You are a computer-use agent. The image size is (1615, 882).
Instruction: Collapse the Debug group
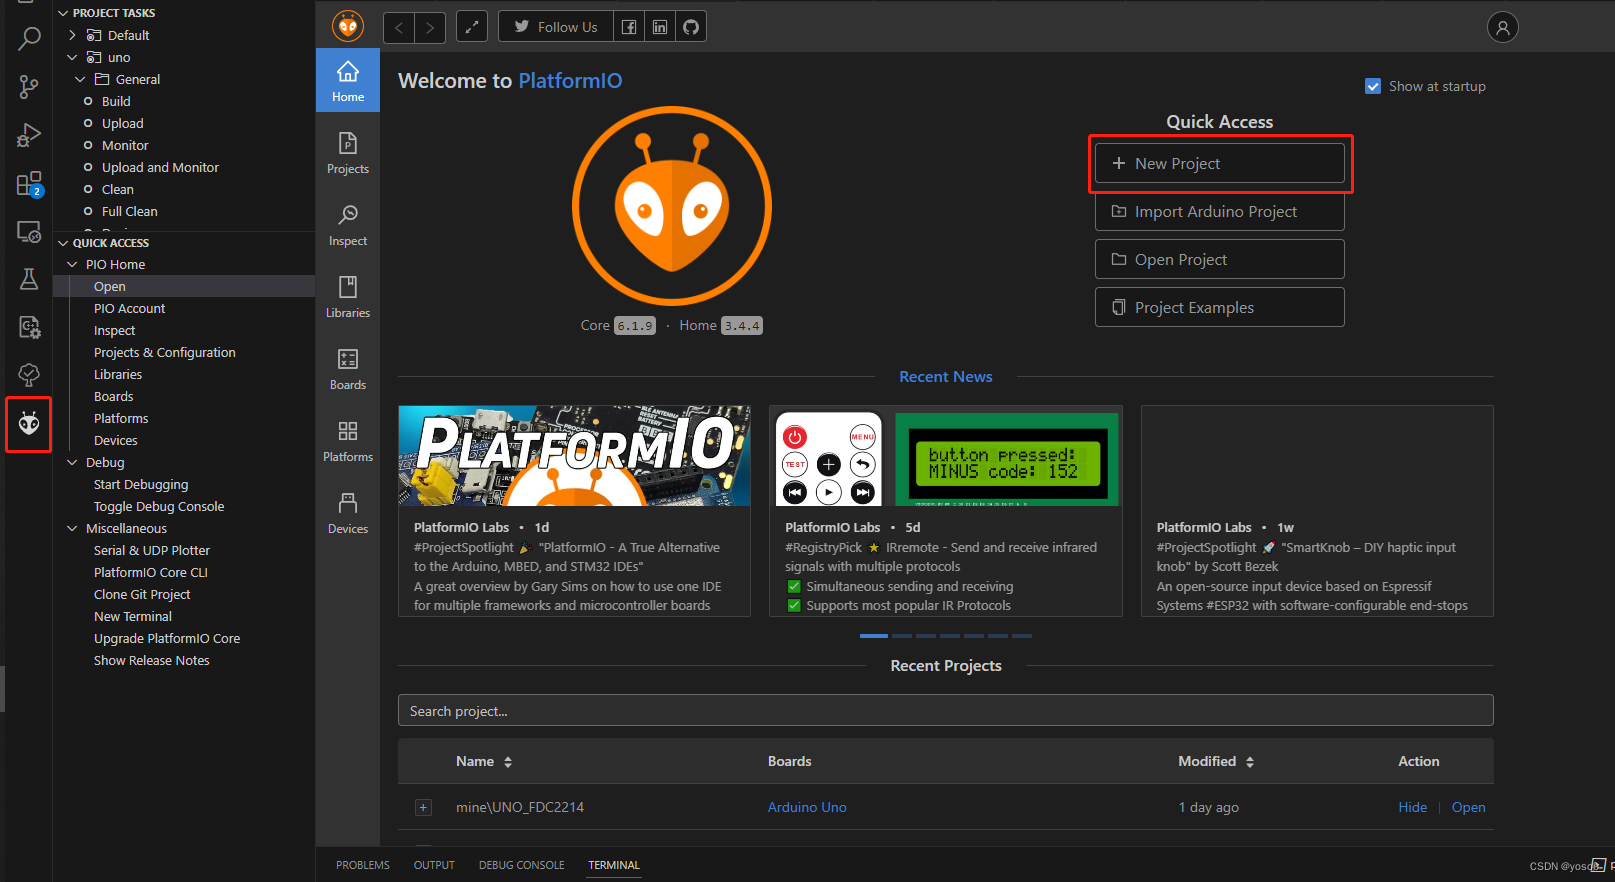[x=72, y=462]
